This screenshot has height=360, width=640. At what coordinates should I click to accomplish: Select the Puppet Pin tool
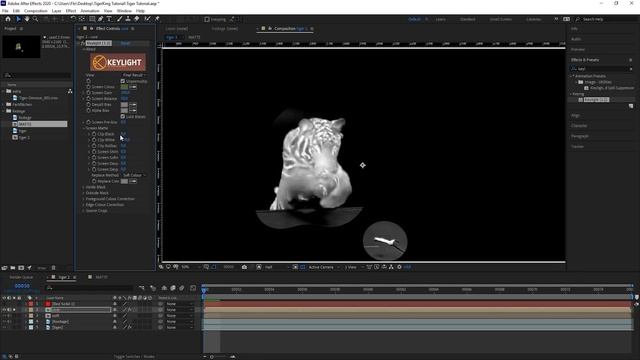(x=157, y=19)
